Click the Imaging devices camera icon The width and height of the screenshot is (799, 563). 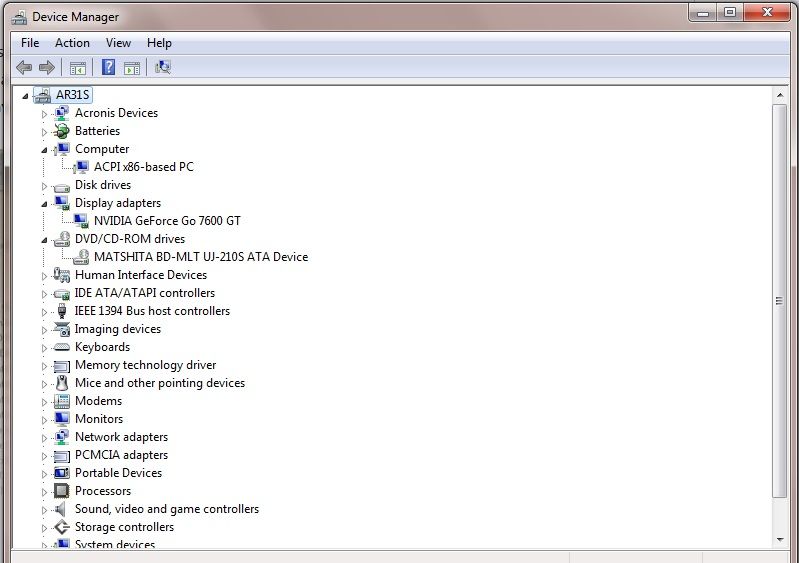(62, 329)
